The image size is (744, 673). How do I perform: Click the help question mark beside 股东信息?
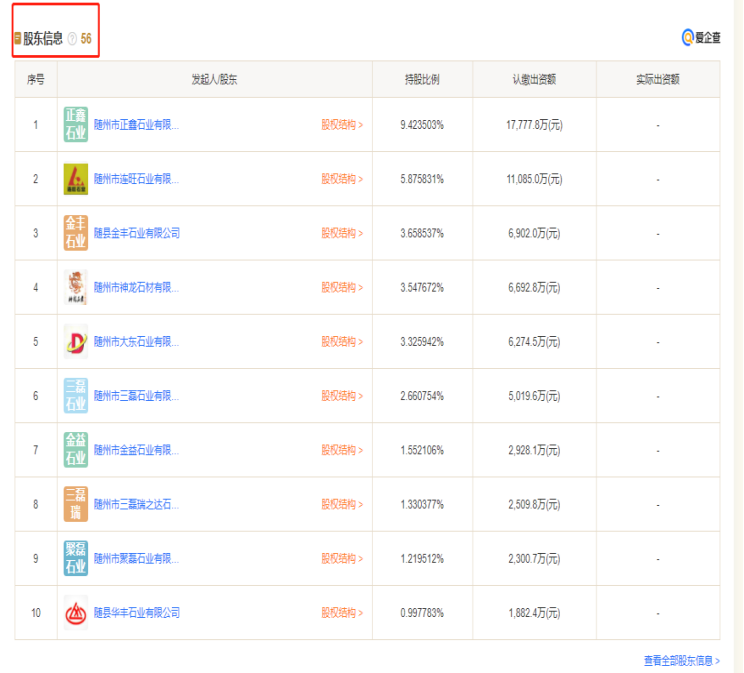(72, 39)
